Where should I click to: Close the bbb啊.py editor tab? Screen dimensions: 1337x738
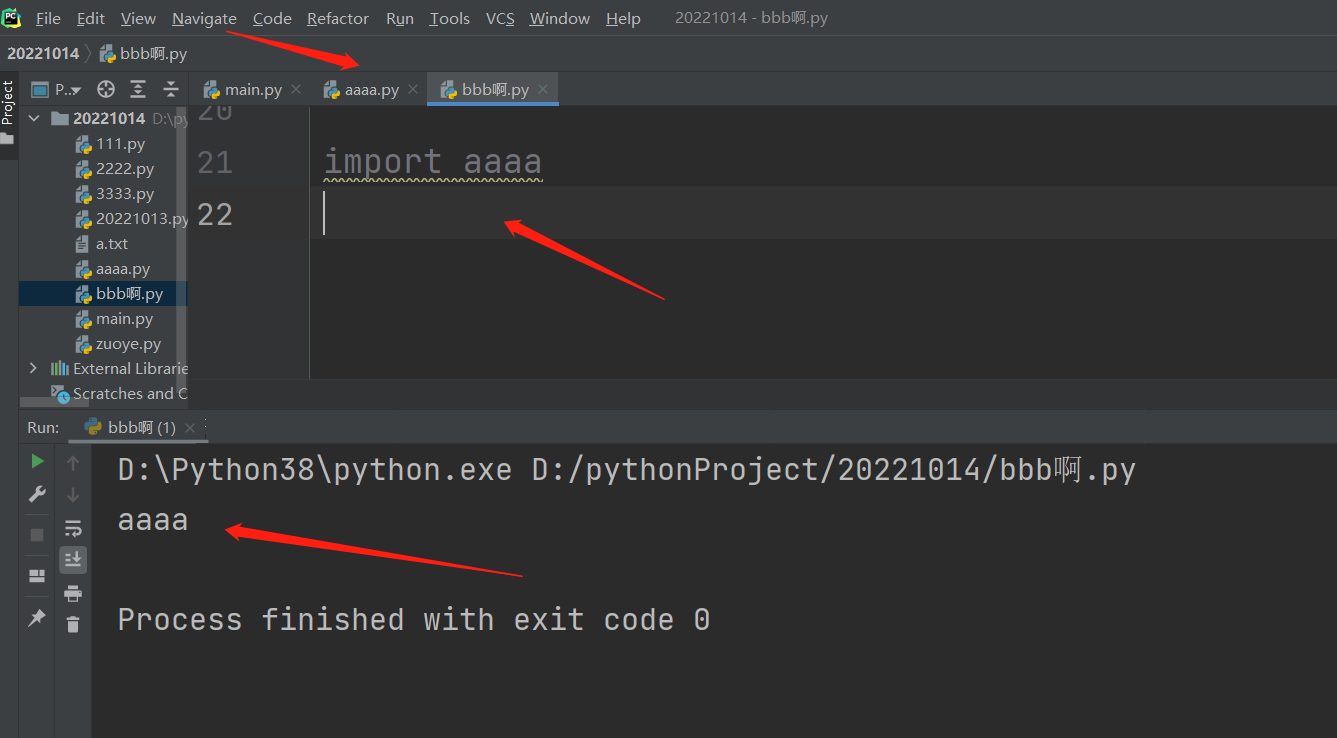point(543,89)
